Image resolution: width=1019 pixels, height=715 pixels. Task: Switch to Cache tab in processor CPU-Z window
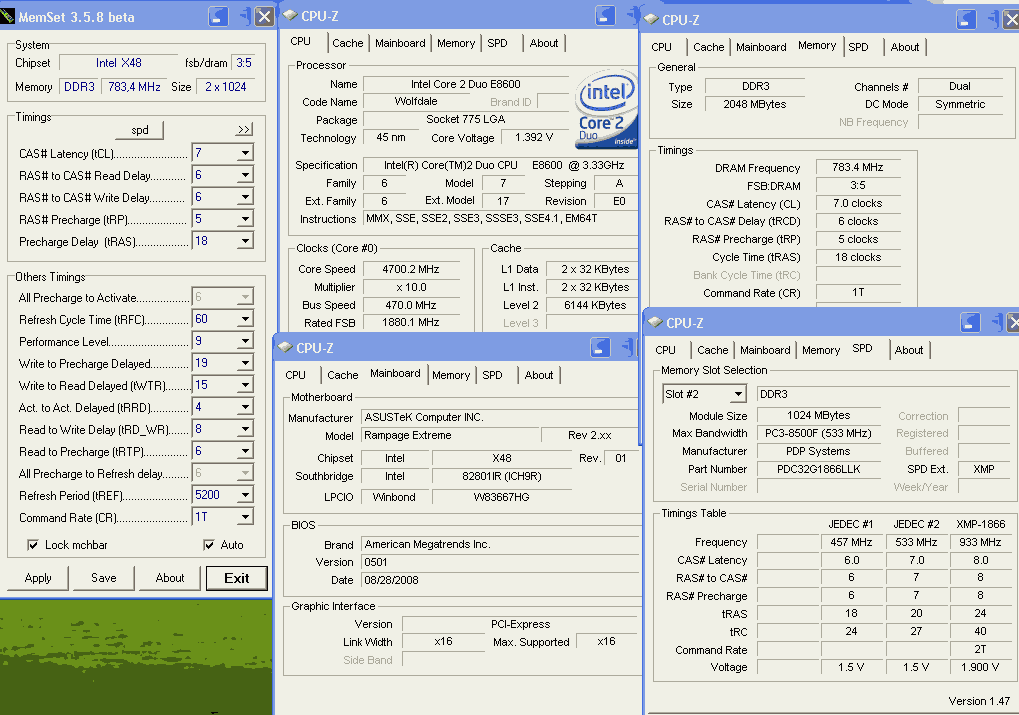(348, 43)
